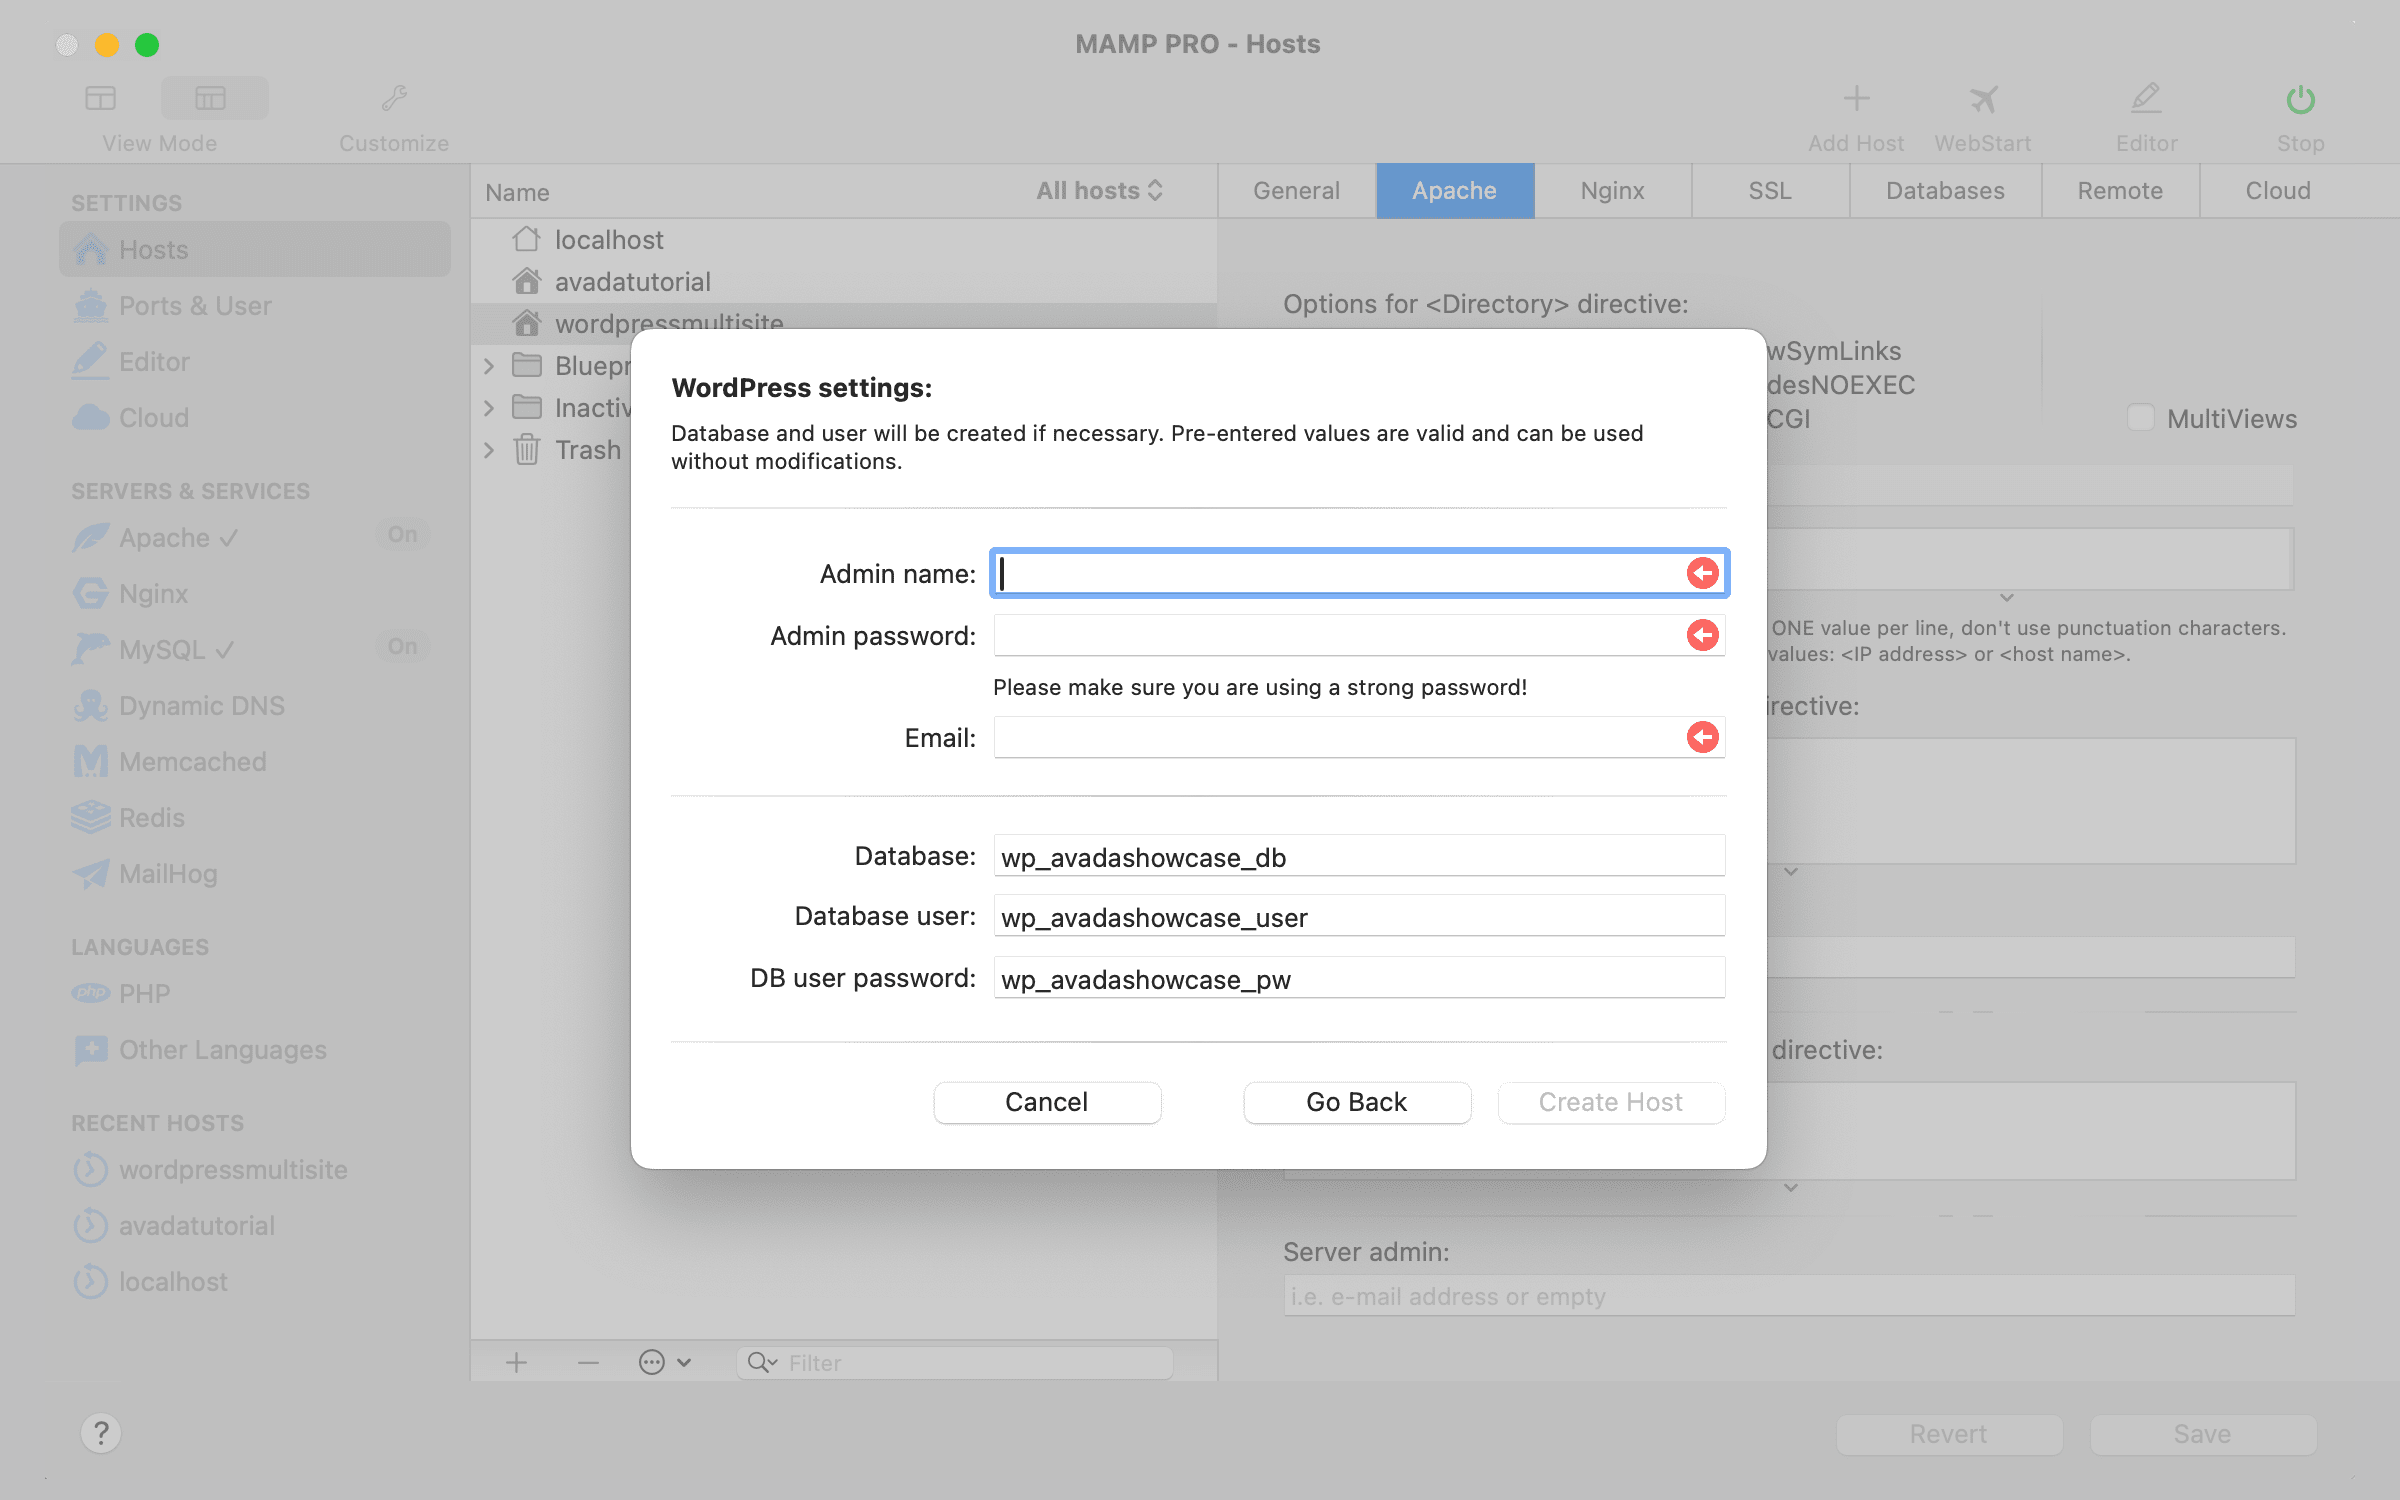Open WebStart airplane icon
This screenshot has width=2400, height=1500.
click(1983, 98)
